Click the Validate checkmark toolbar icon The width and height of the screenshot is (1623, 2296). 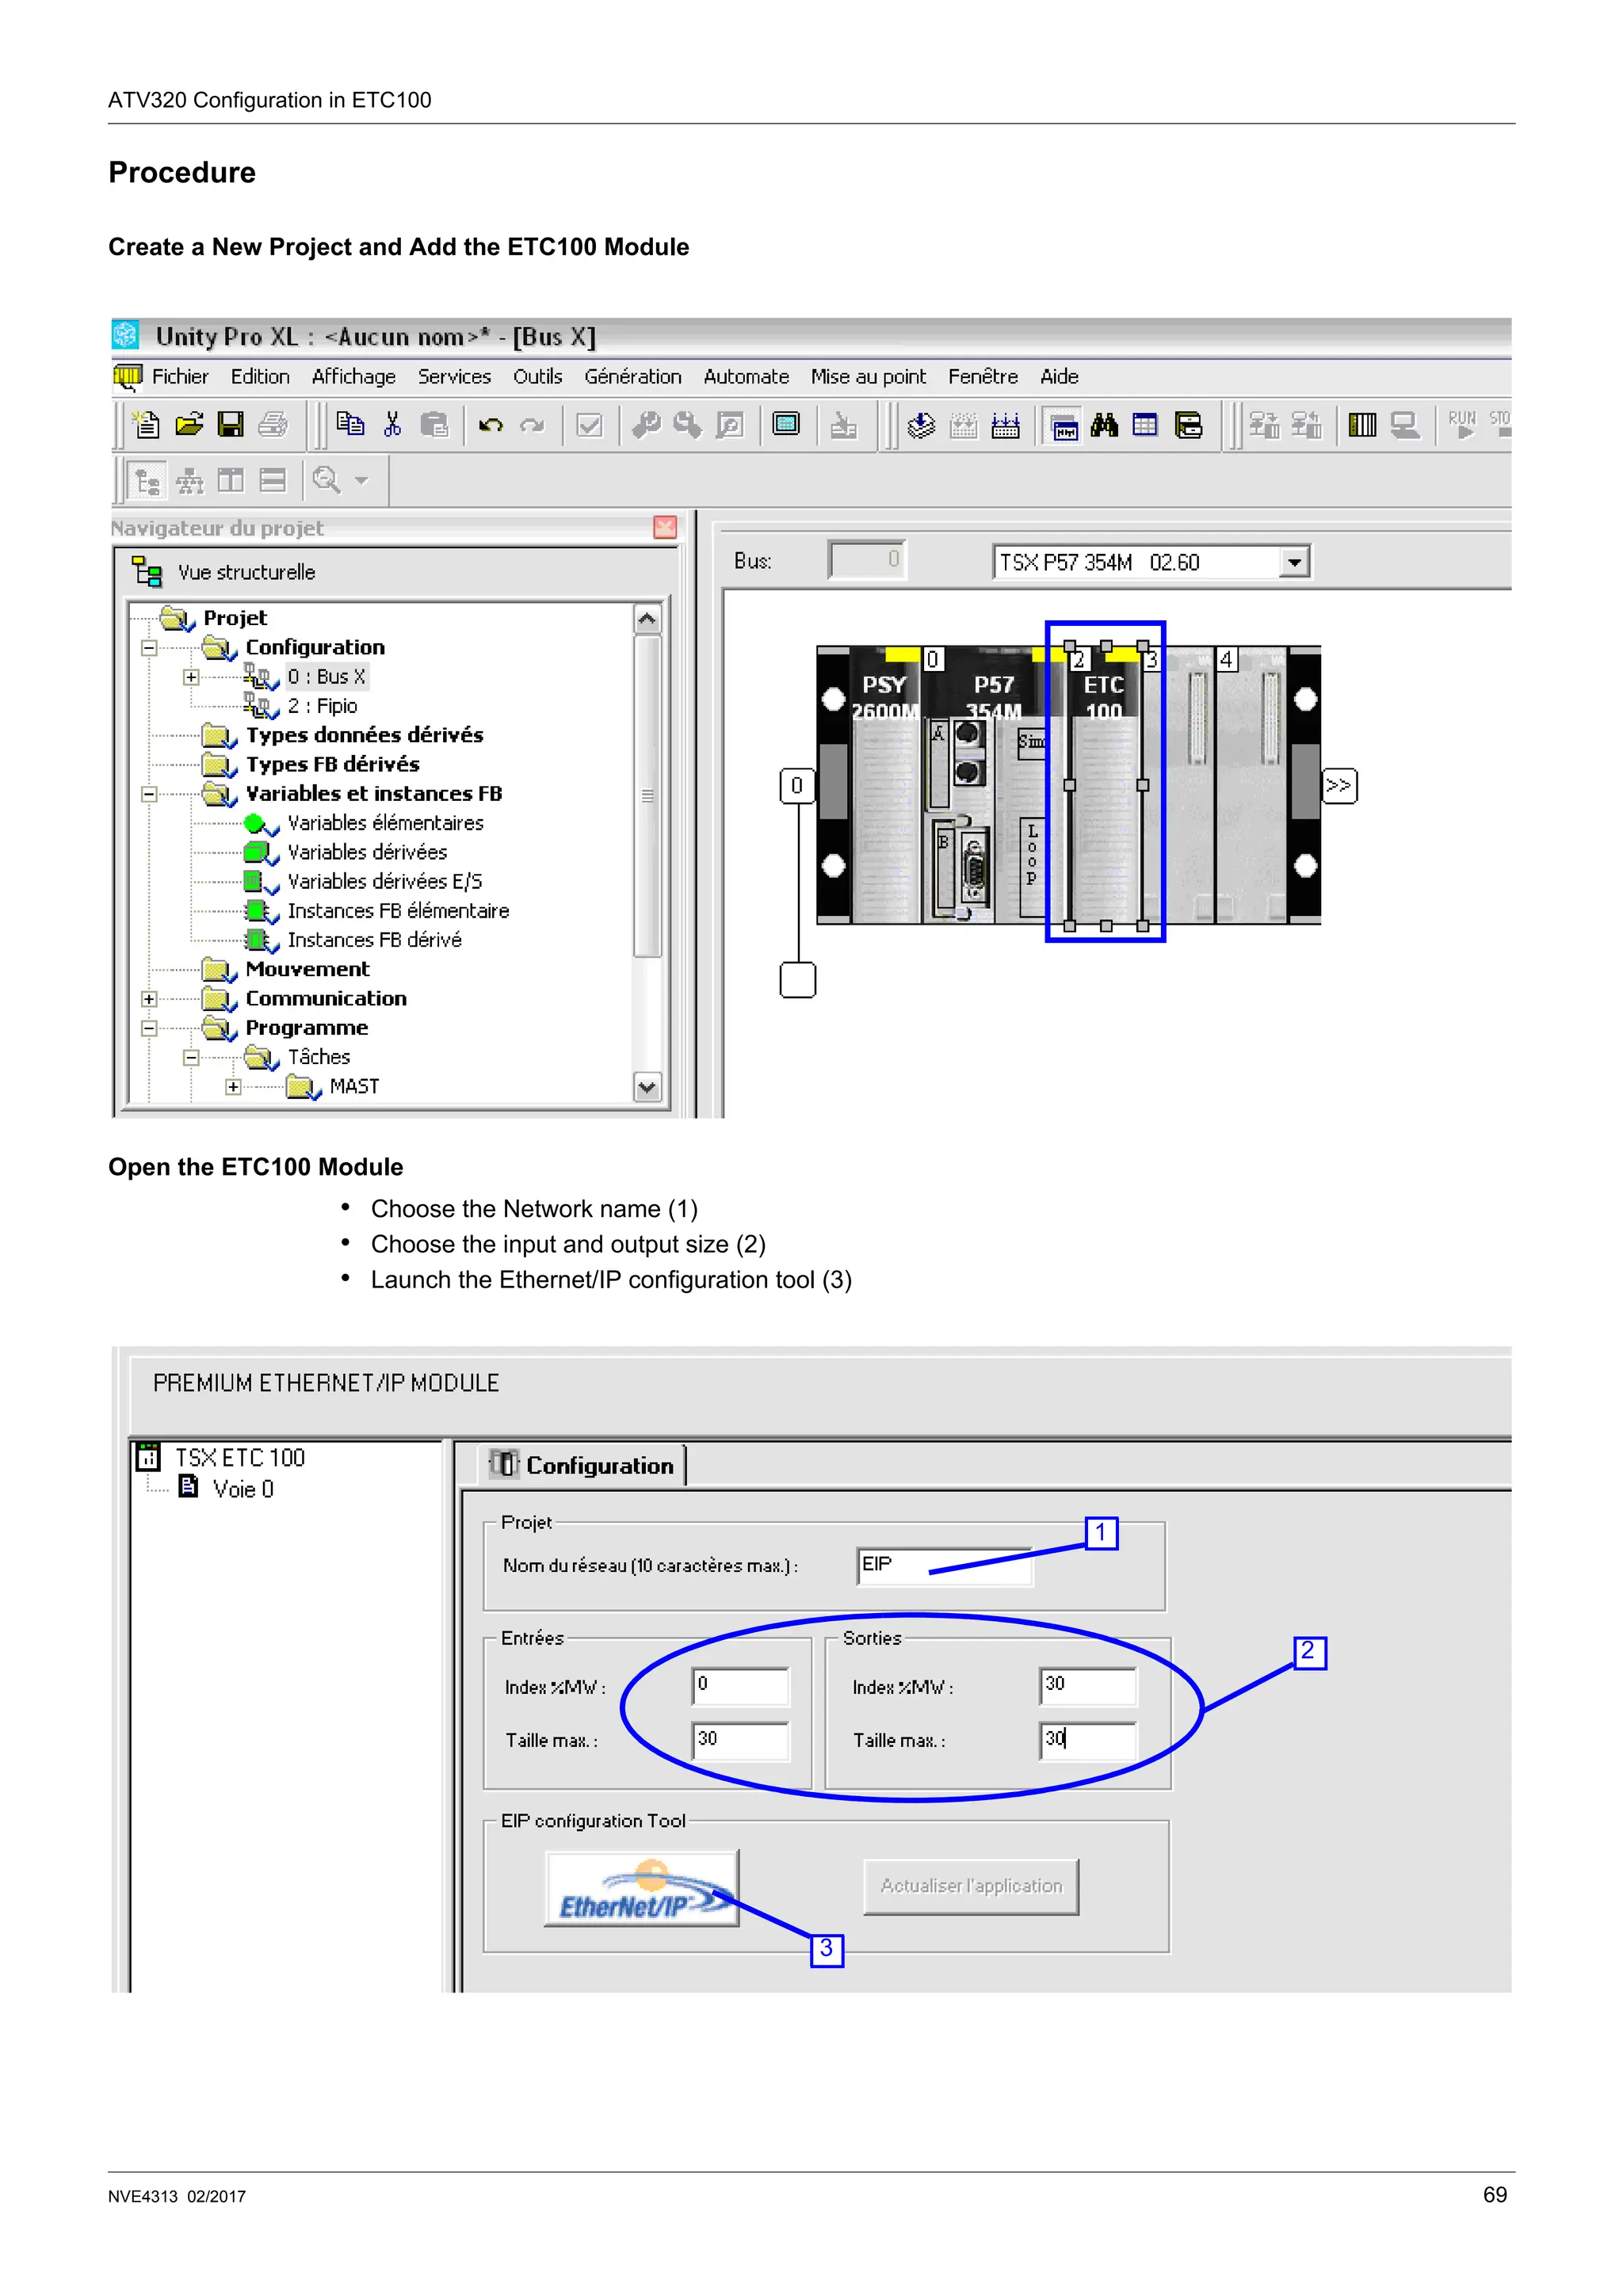tap(590, 426)
